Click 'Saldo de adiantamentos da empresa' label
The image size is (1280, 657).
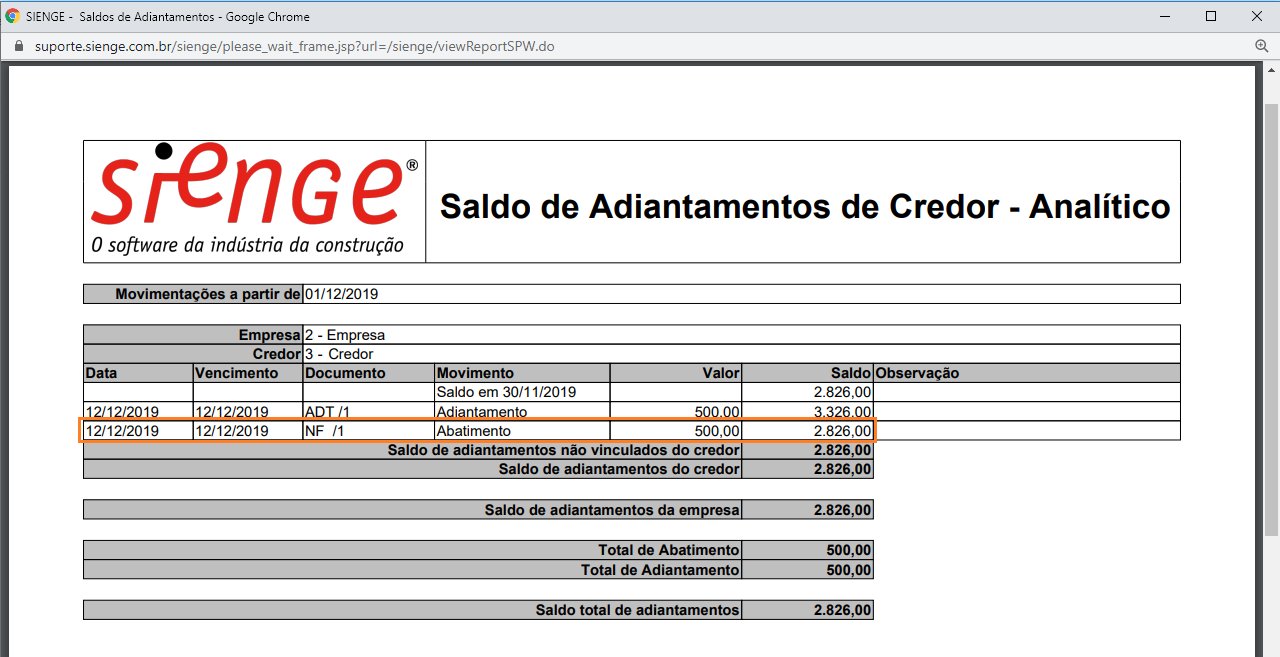click(x=612, y=510)
